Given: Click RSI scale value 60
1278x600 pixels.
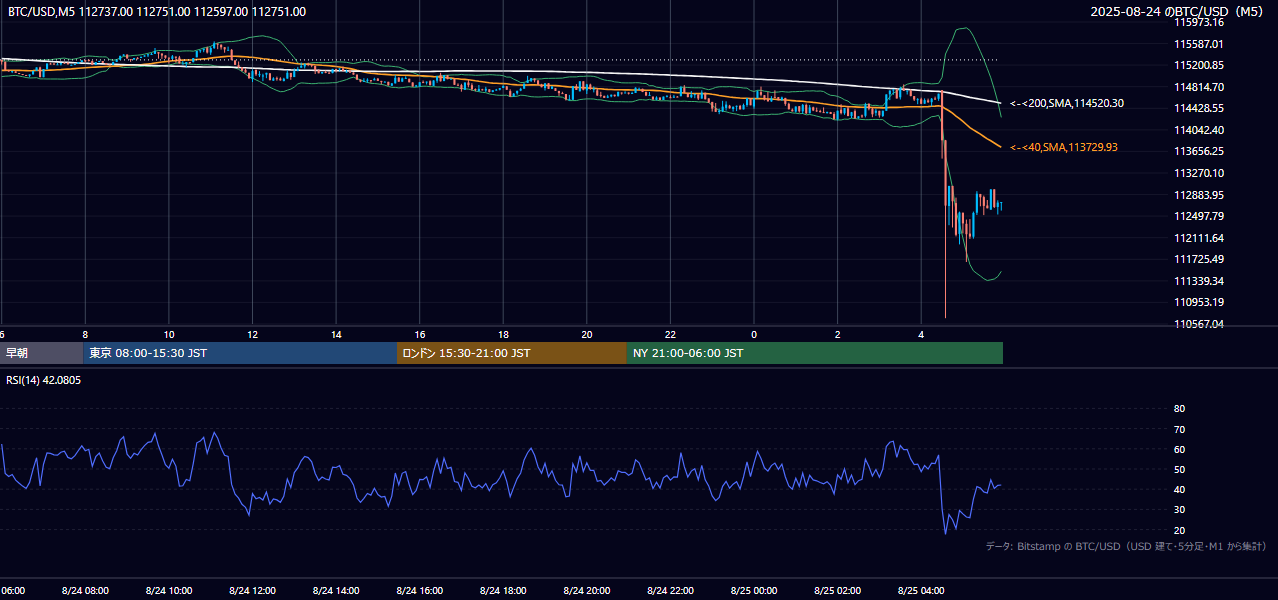Looking at the screenshot, I should tap(1179, 449).
